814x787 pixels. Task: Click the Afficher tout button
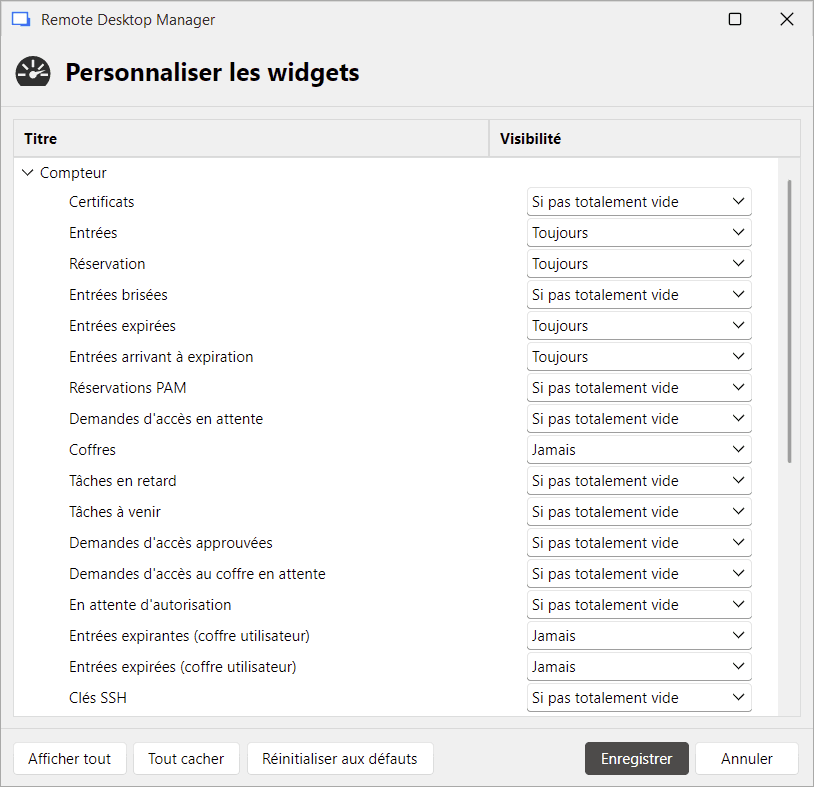pyautogui.click(x=69, y=758)
